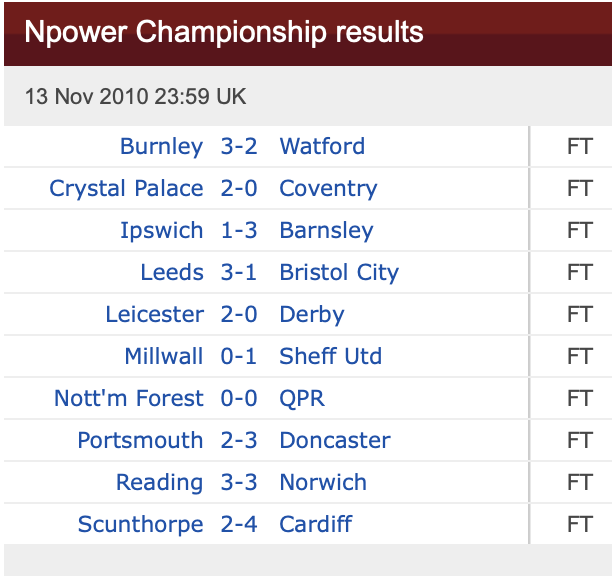
Task: Select the Scunthorpe team link
Action: pyautogui.click(x=140, y=525)
